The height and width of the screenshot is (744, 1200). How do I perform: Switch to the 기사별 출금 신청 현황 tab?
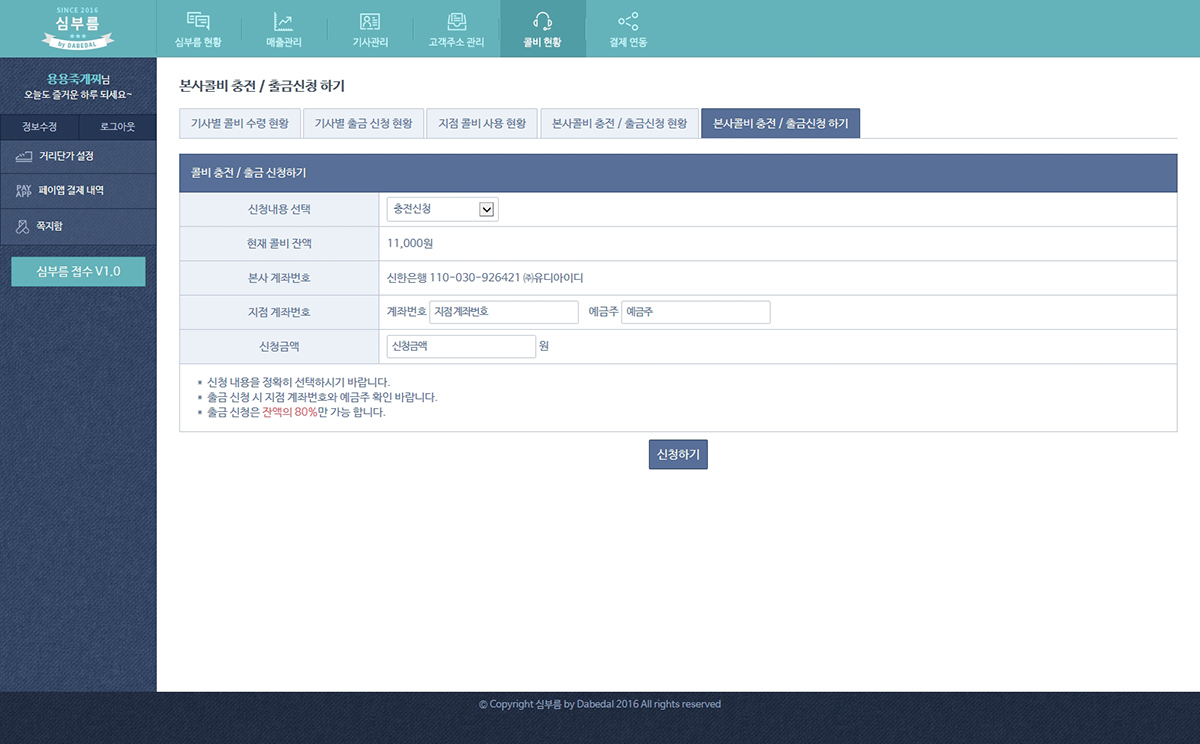point(363,123)
